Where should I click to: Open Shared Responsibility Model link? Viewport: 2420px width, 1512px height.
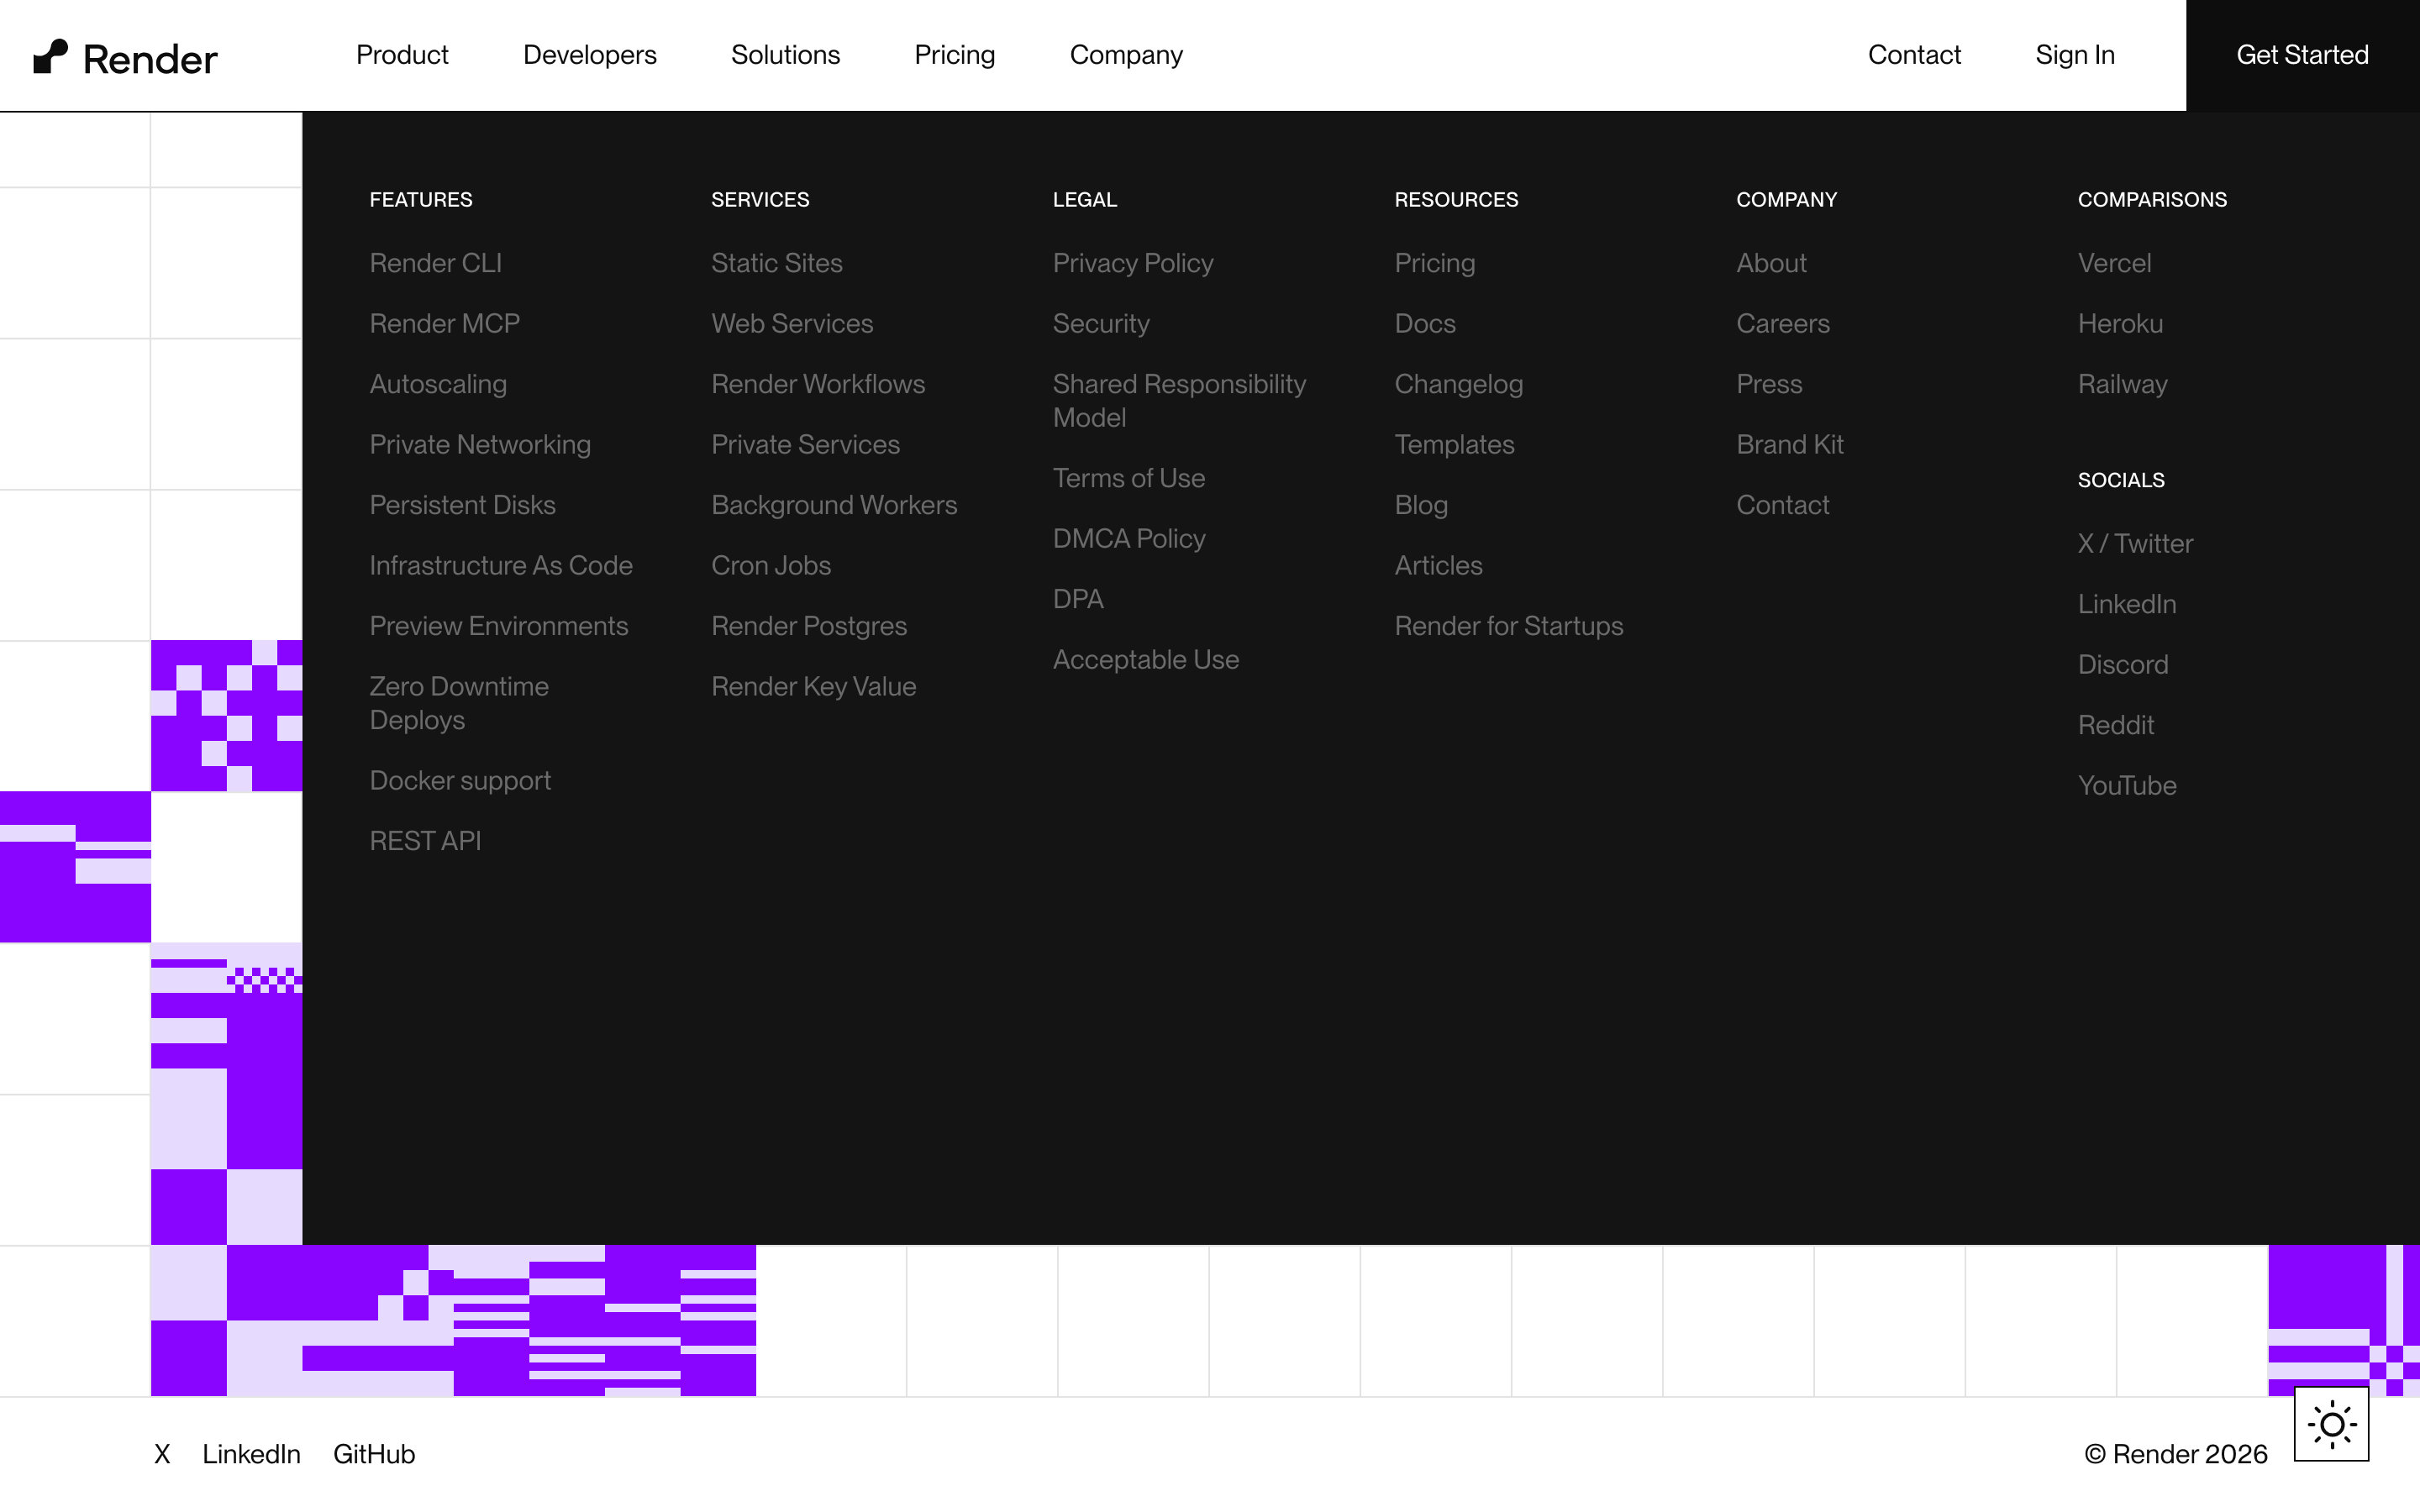coord(1179,401)
